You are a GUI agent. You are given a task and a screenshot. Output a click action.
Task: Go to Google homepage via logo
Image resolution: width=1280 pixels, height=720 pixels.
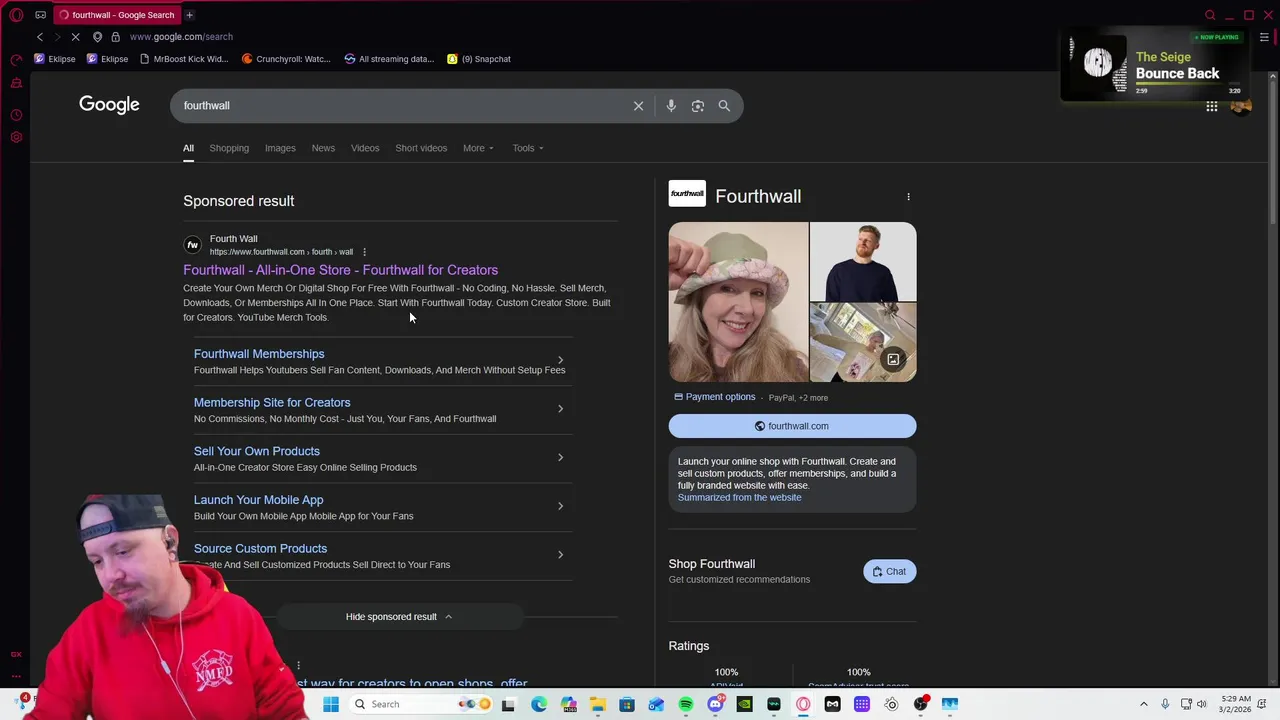pos(109,105)
